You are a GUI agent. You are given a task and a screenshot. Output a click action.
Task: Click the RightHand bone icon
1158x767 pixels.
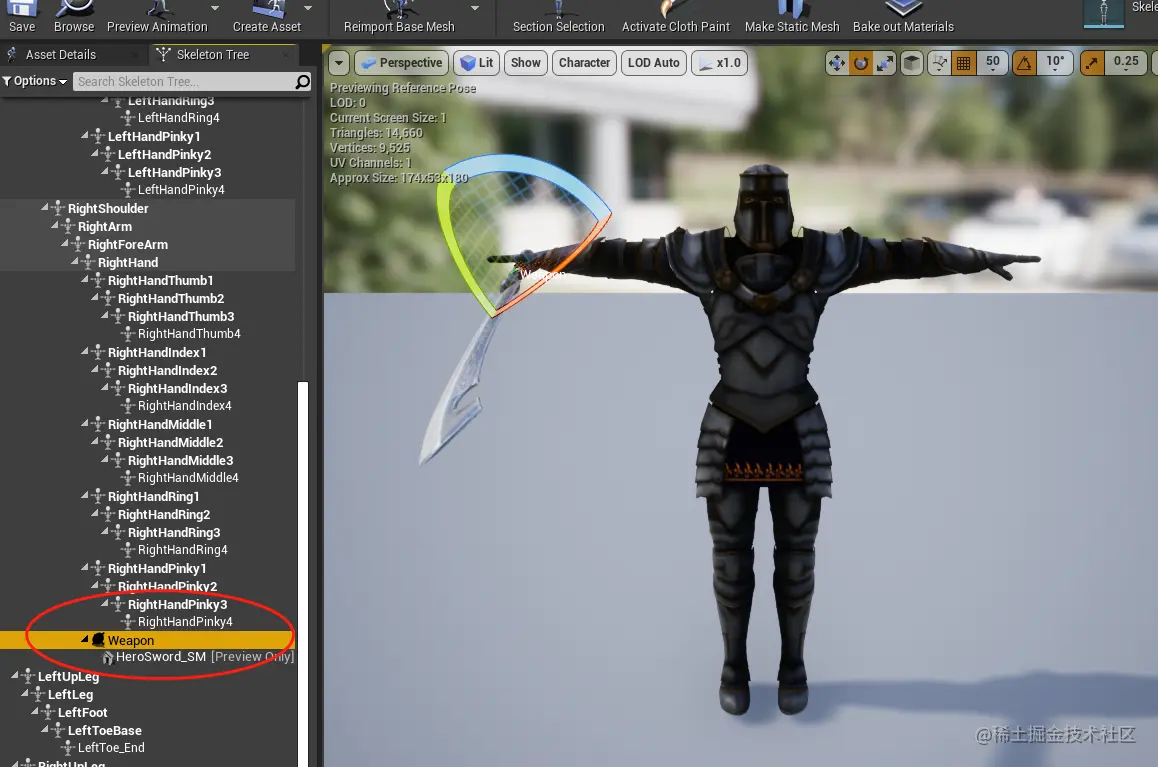point(88,263)
